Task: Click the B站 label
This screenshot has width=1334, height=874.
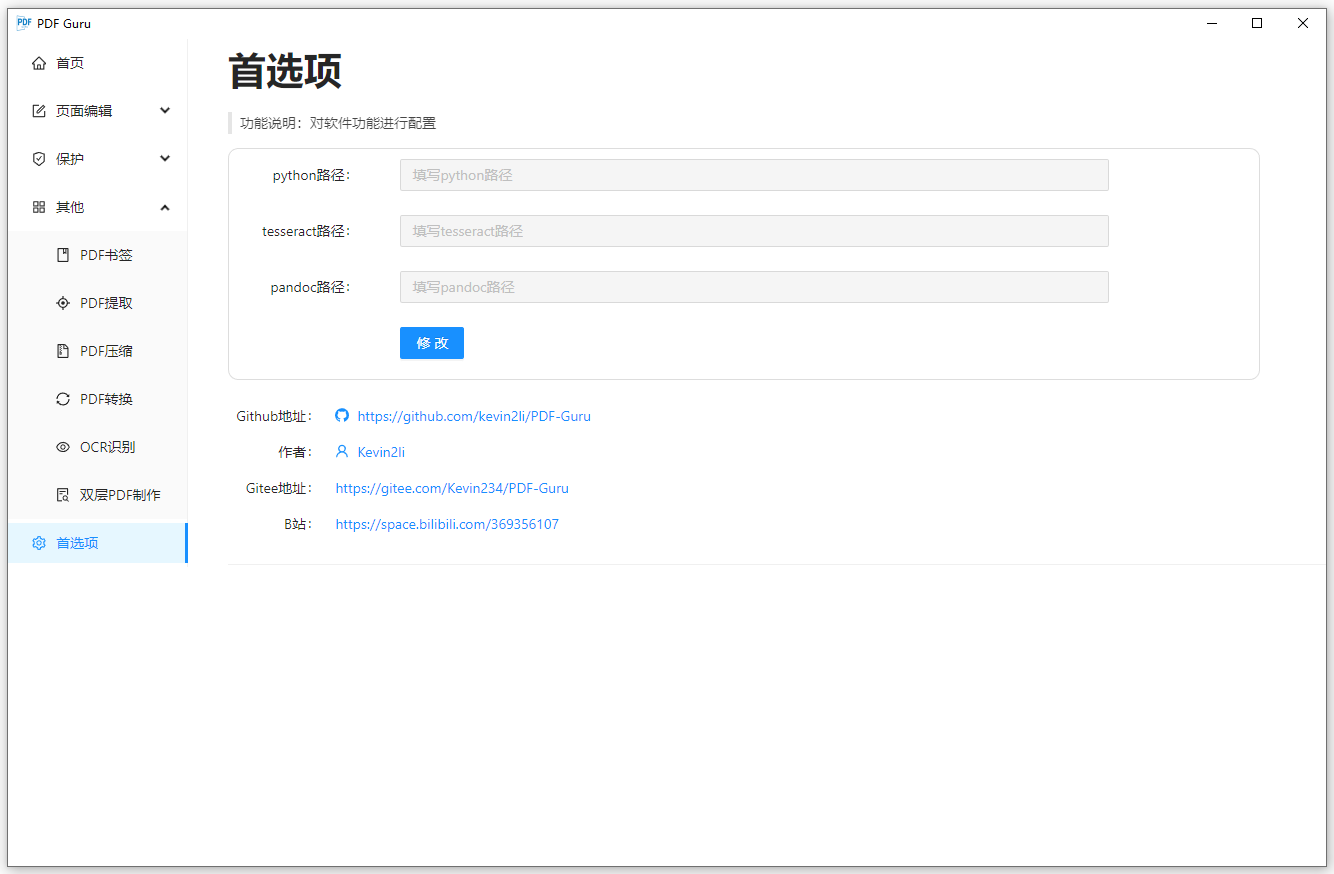Action: [x=298, y=524]
